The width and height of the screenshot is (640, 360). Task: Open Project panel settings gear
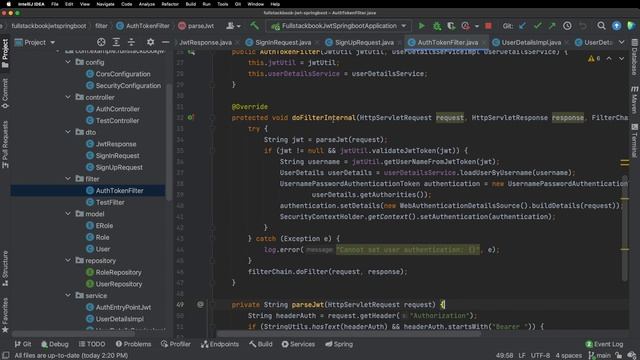tap(151, 42)
